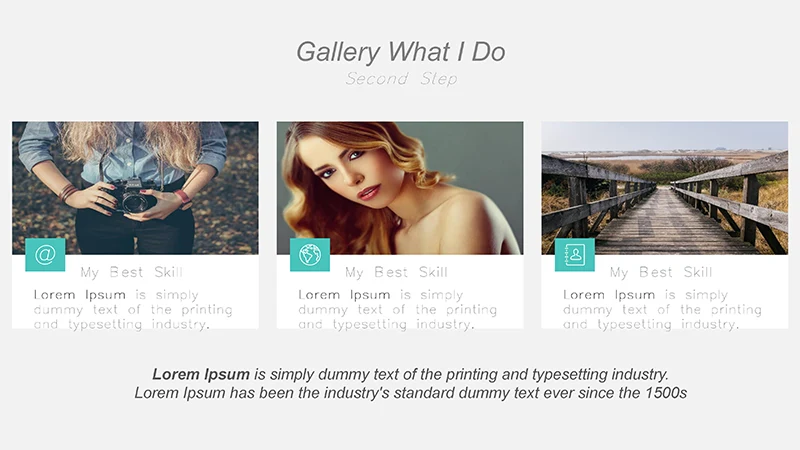Click the "Gallery What I Do" title
The width and height of the screenshot is (800, 450).
pos(400,52)
